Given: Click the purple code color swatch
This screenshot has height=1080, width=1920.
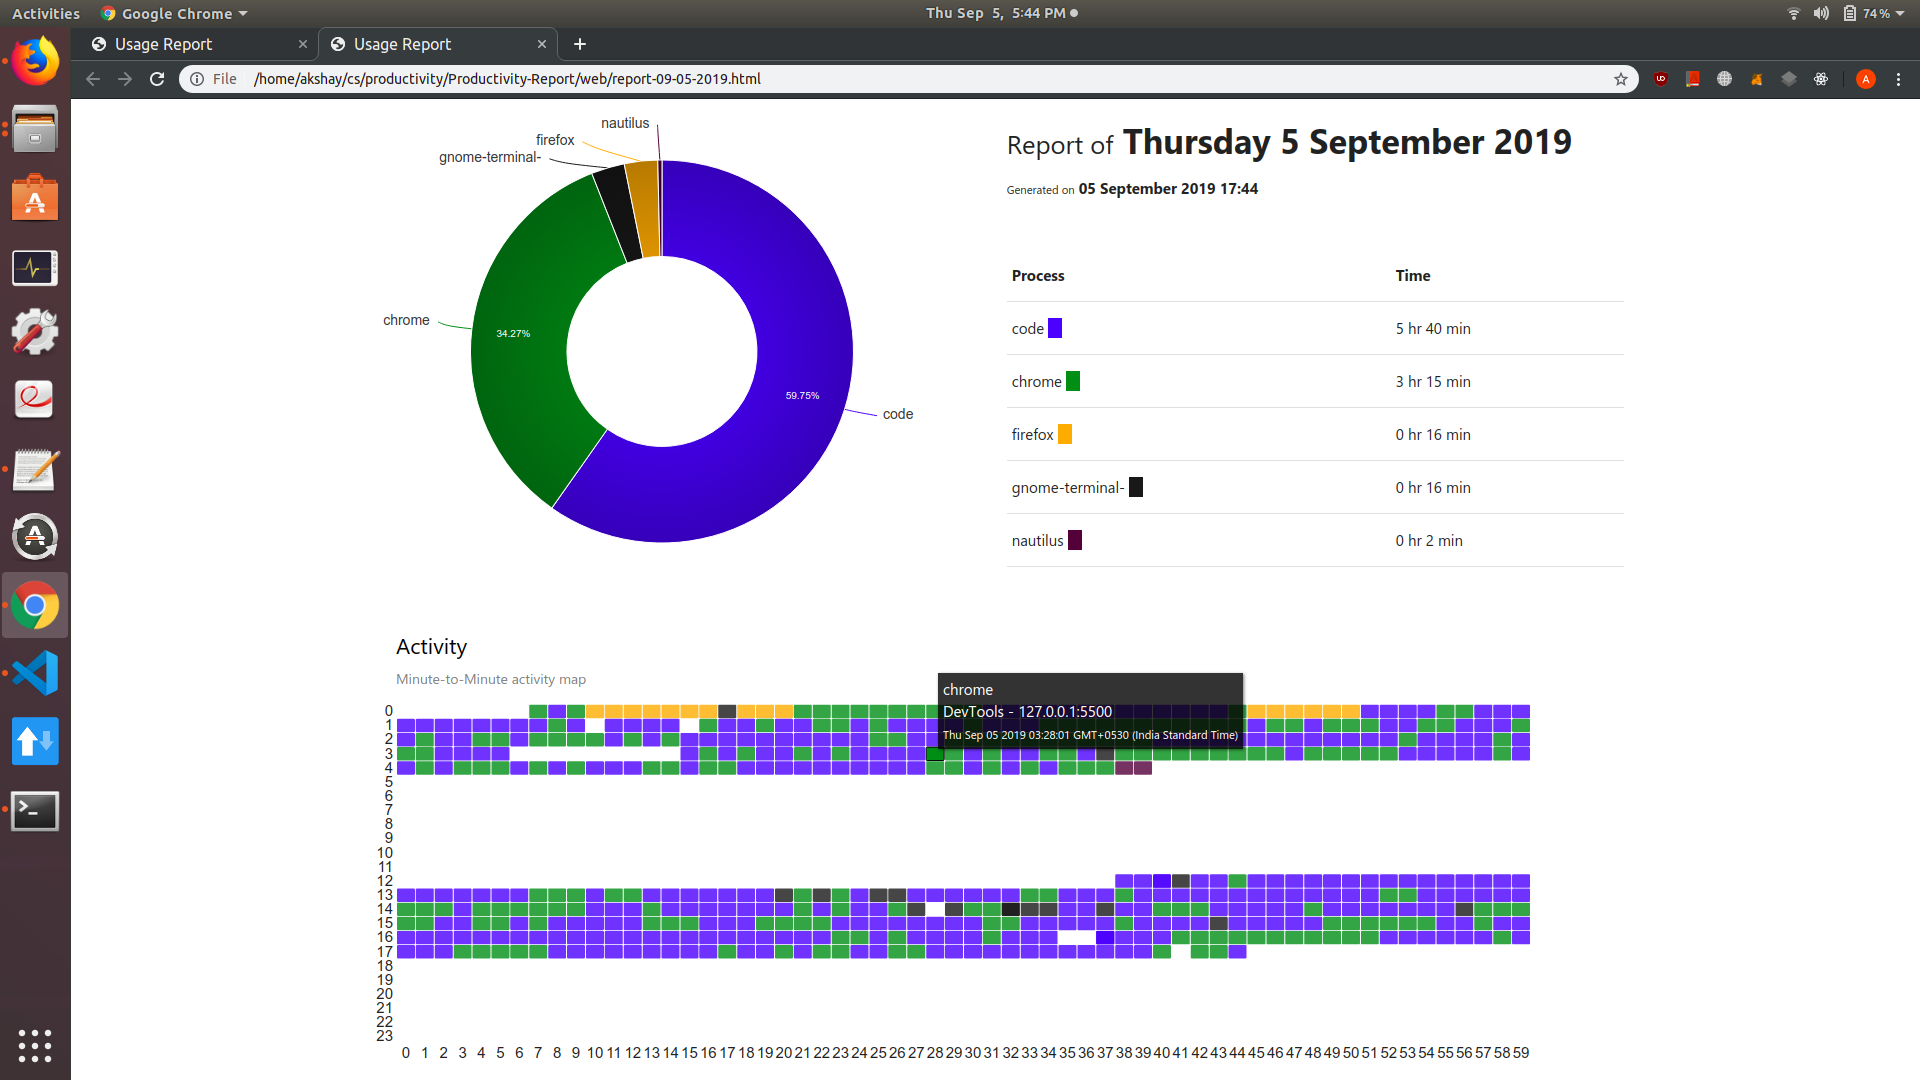Looking at the screenshot, I should point(1055,328).
